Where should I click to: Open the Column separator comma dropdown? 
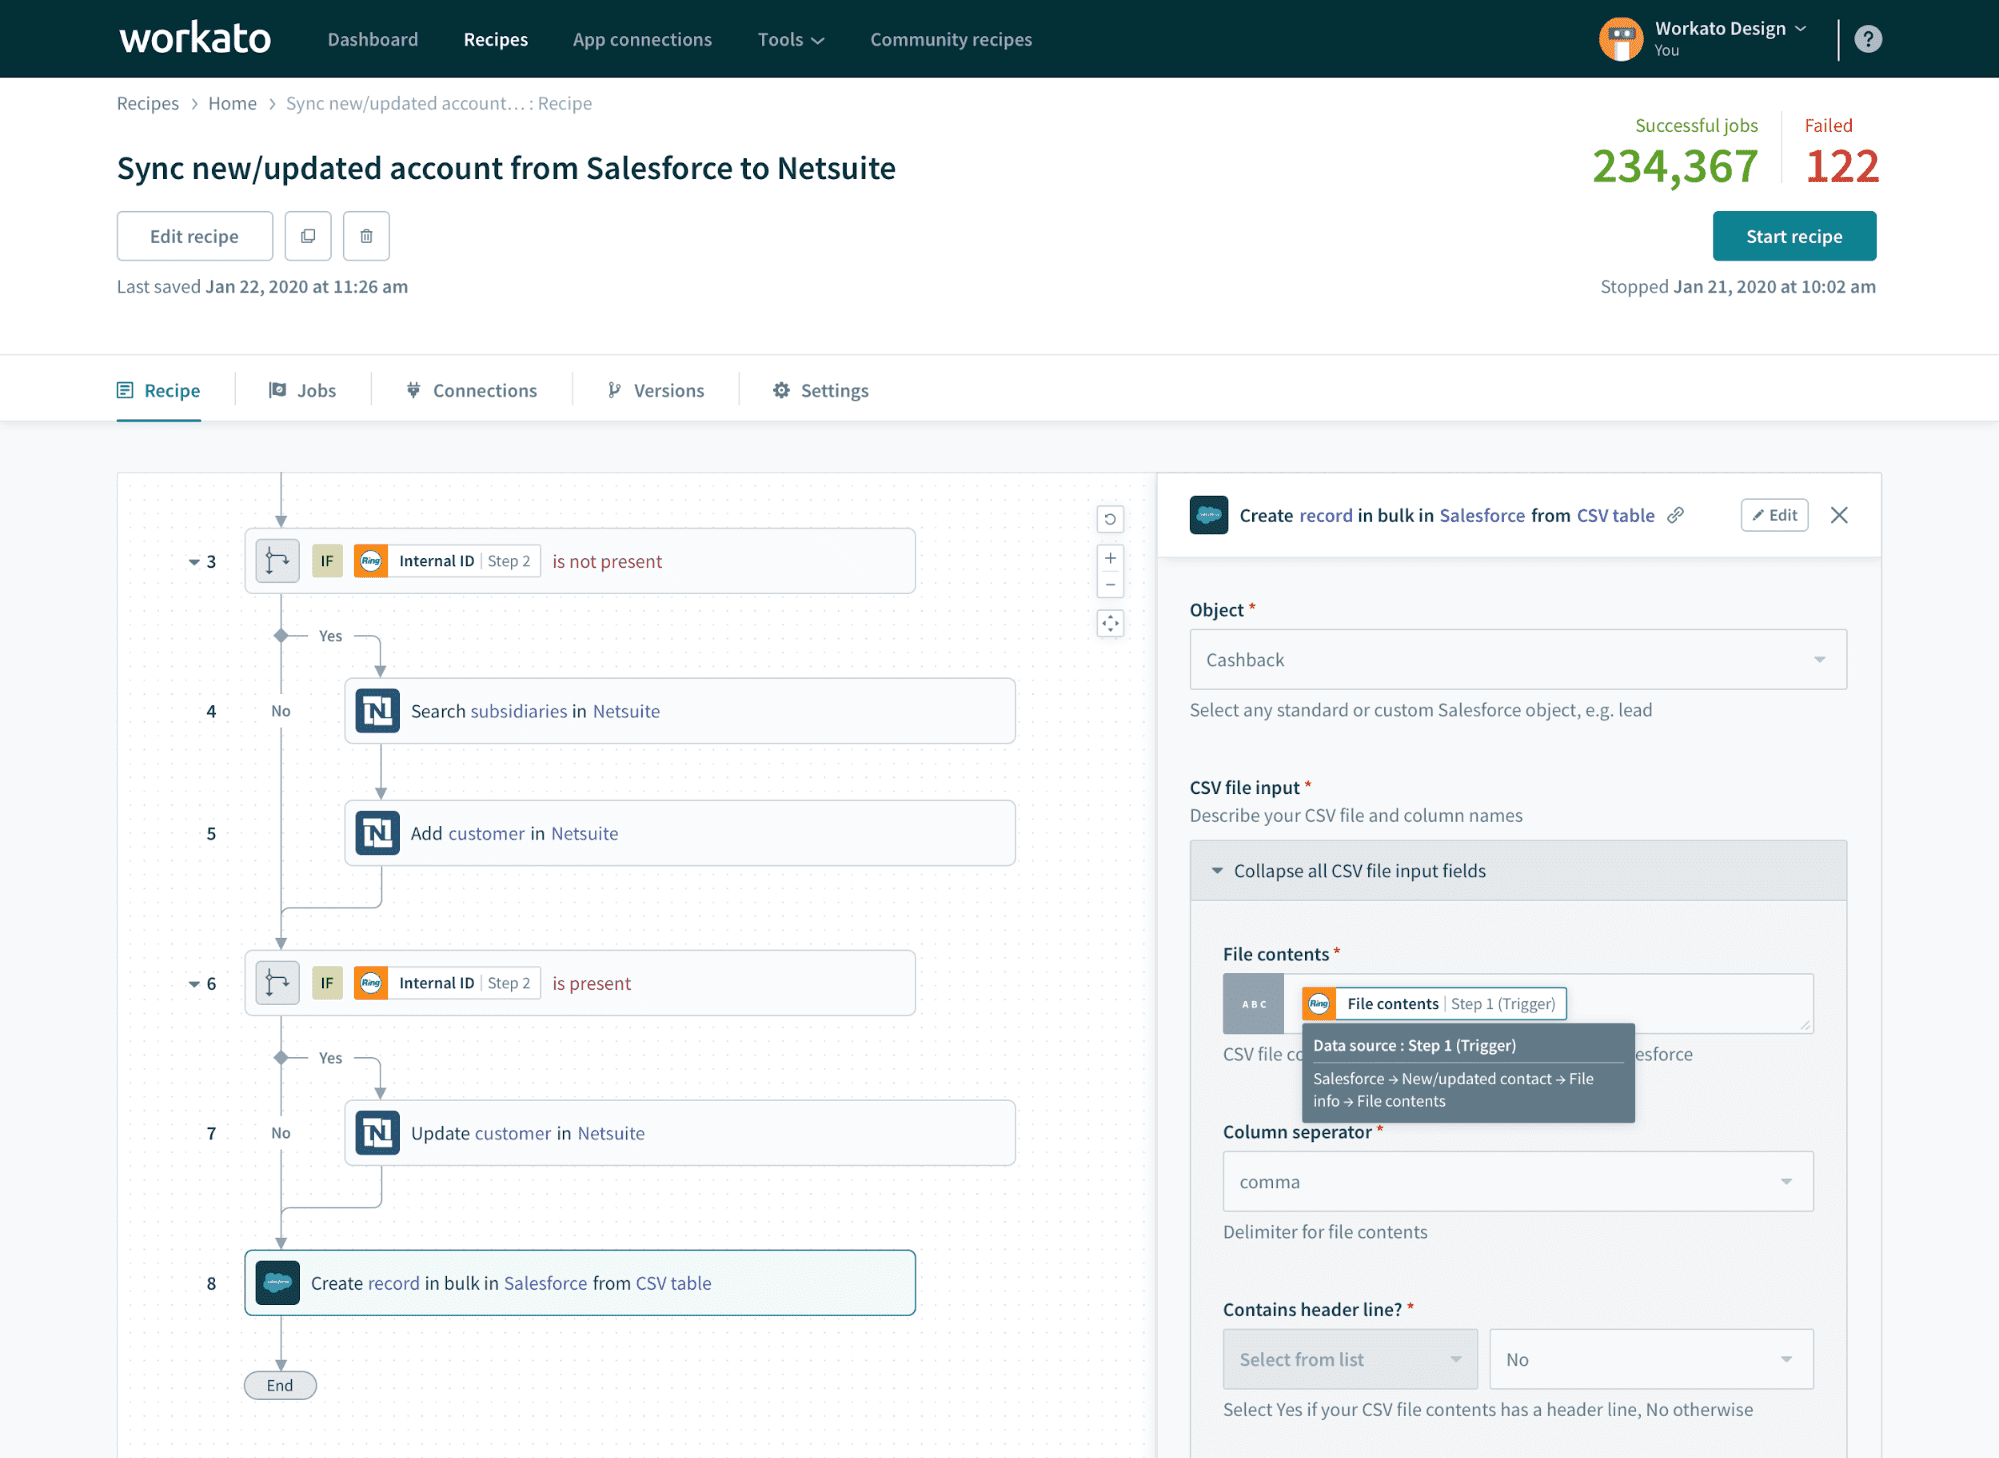coord(1518,1182)
